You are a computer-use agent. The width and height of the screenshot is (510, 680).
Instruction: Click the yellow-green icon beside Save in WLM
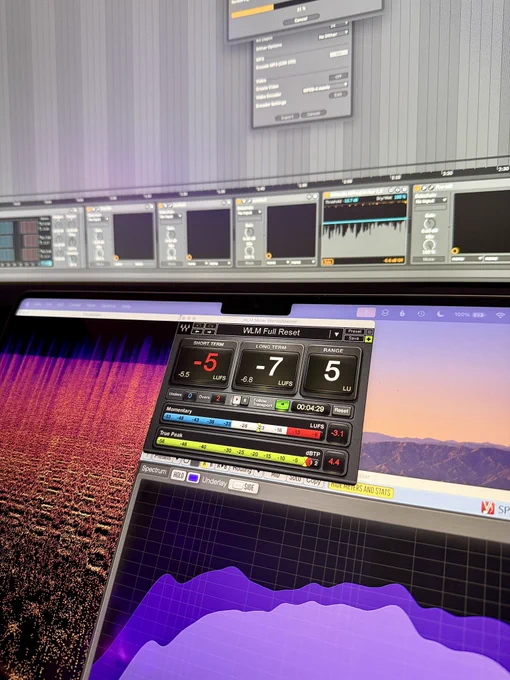coord(369,339)
